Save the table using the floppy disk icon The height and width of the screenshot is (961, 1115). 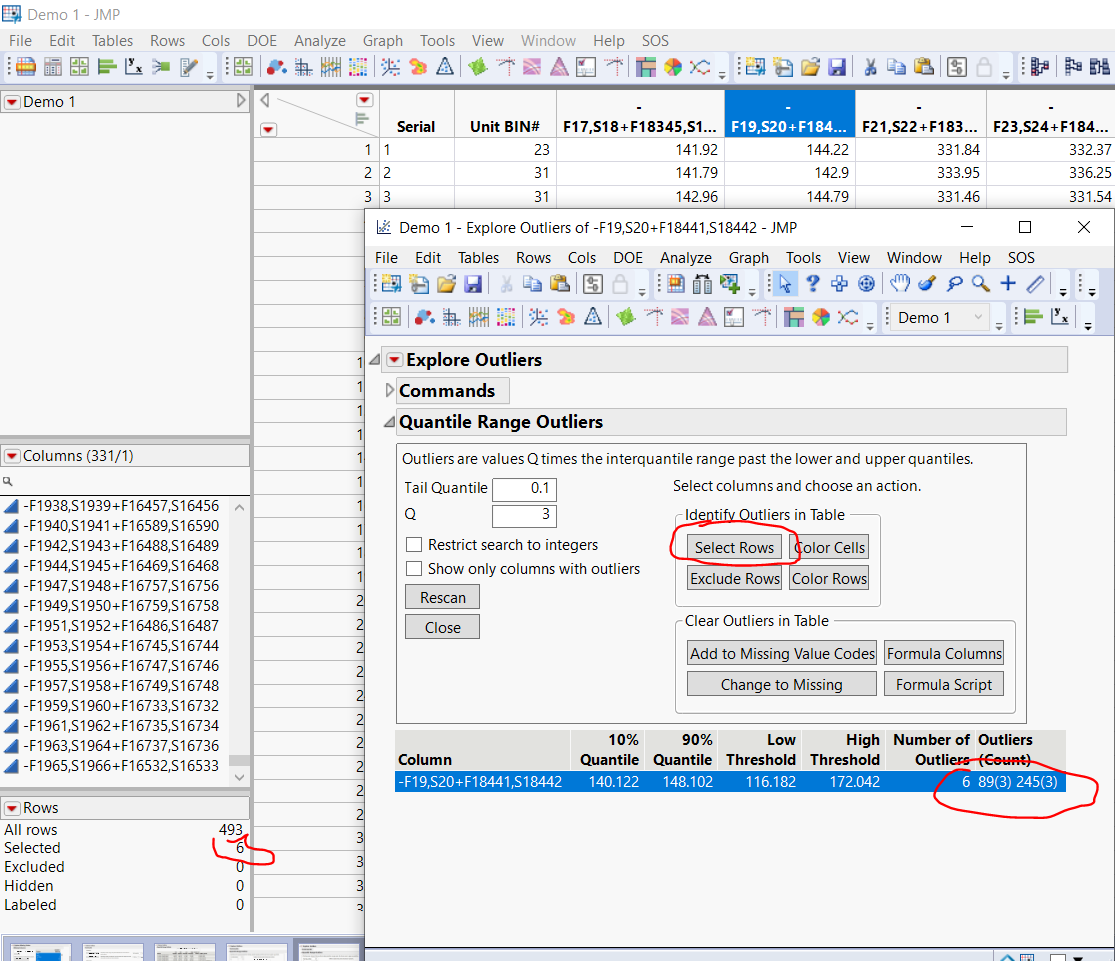point(837,67)
